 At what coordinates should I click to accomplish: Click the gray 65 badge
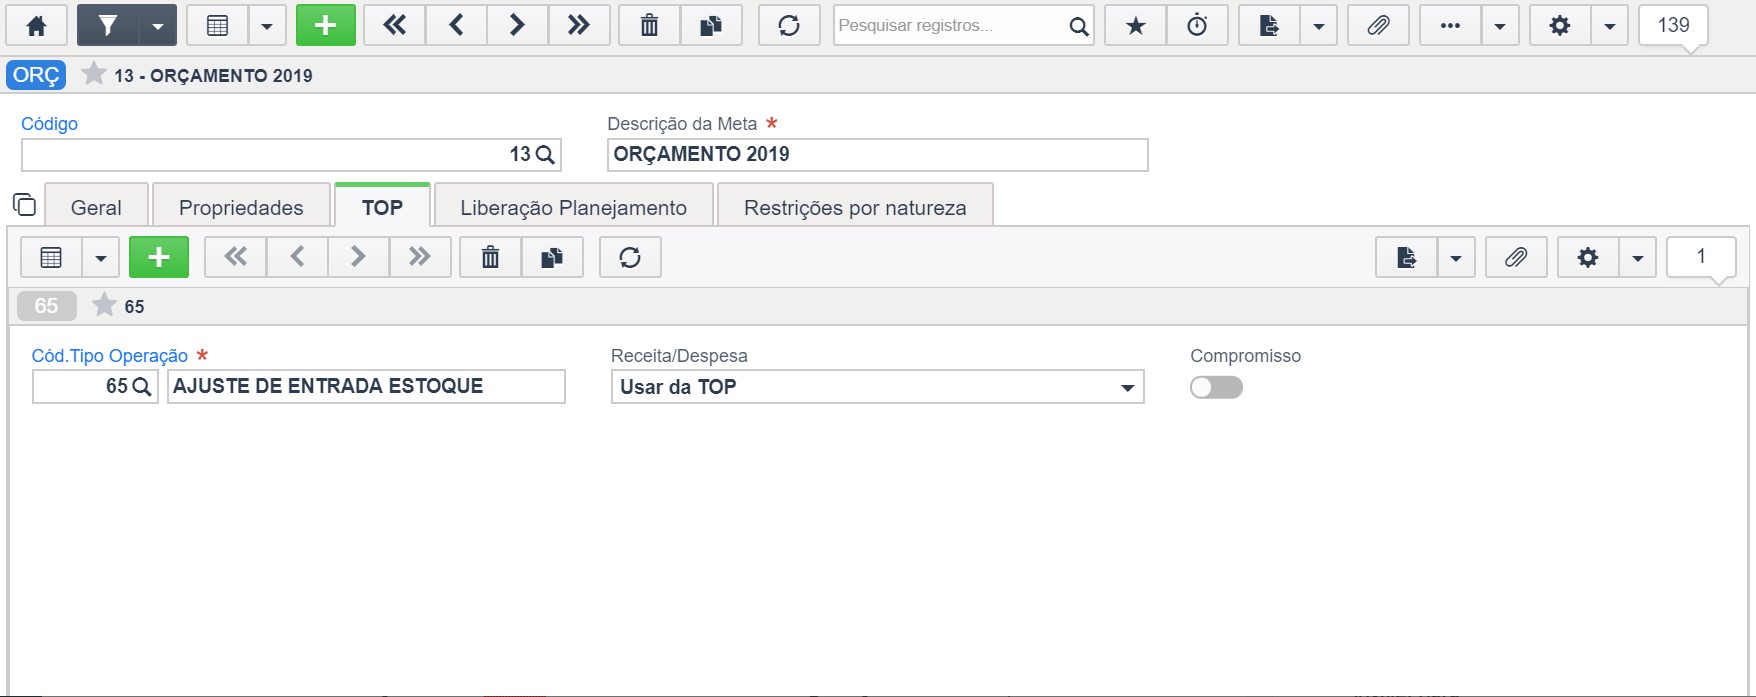tap(47, 306)
